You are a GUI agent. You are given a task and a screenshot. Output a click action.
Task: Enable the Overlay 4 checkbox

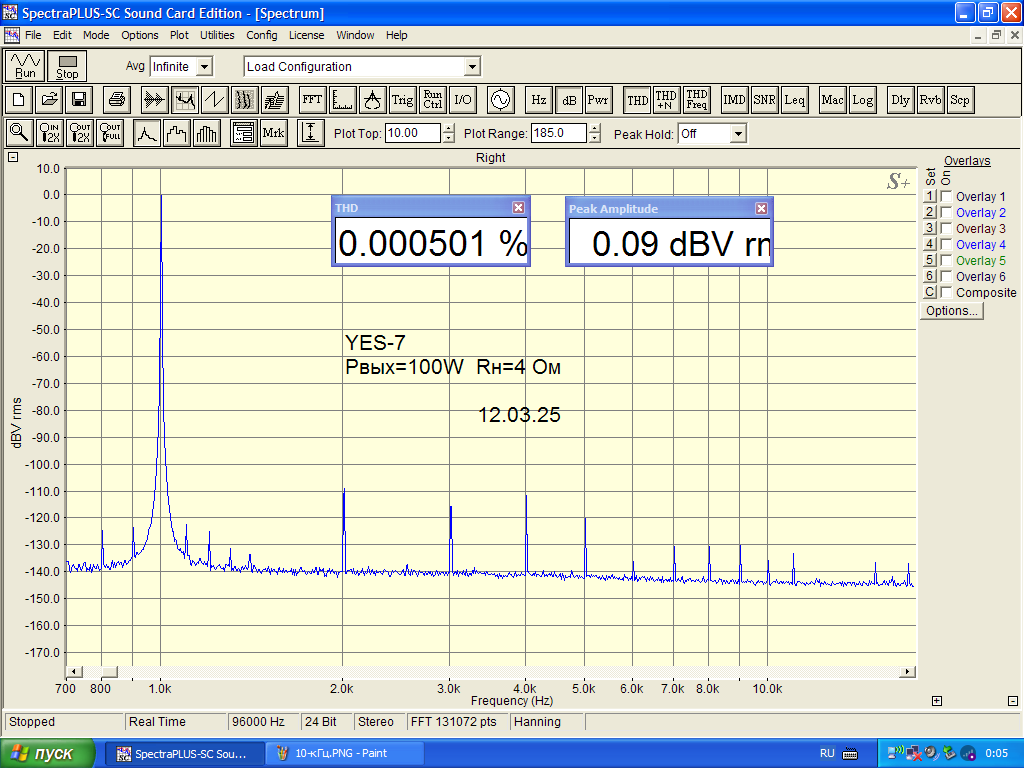click(946, 245)
